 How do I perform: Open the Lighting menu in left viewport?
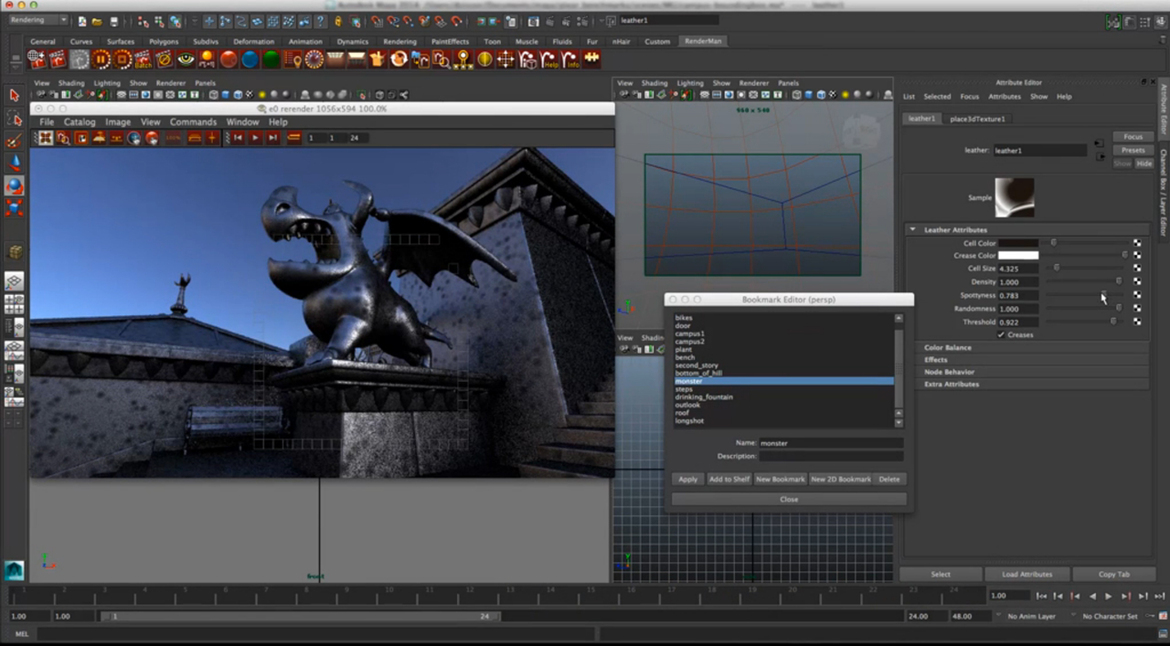click(x=107, y=83)
